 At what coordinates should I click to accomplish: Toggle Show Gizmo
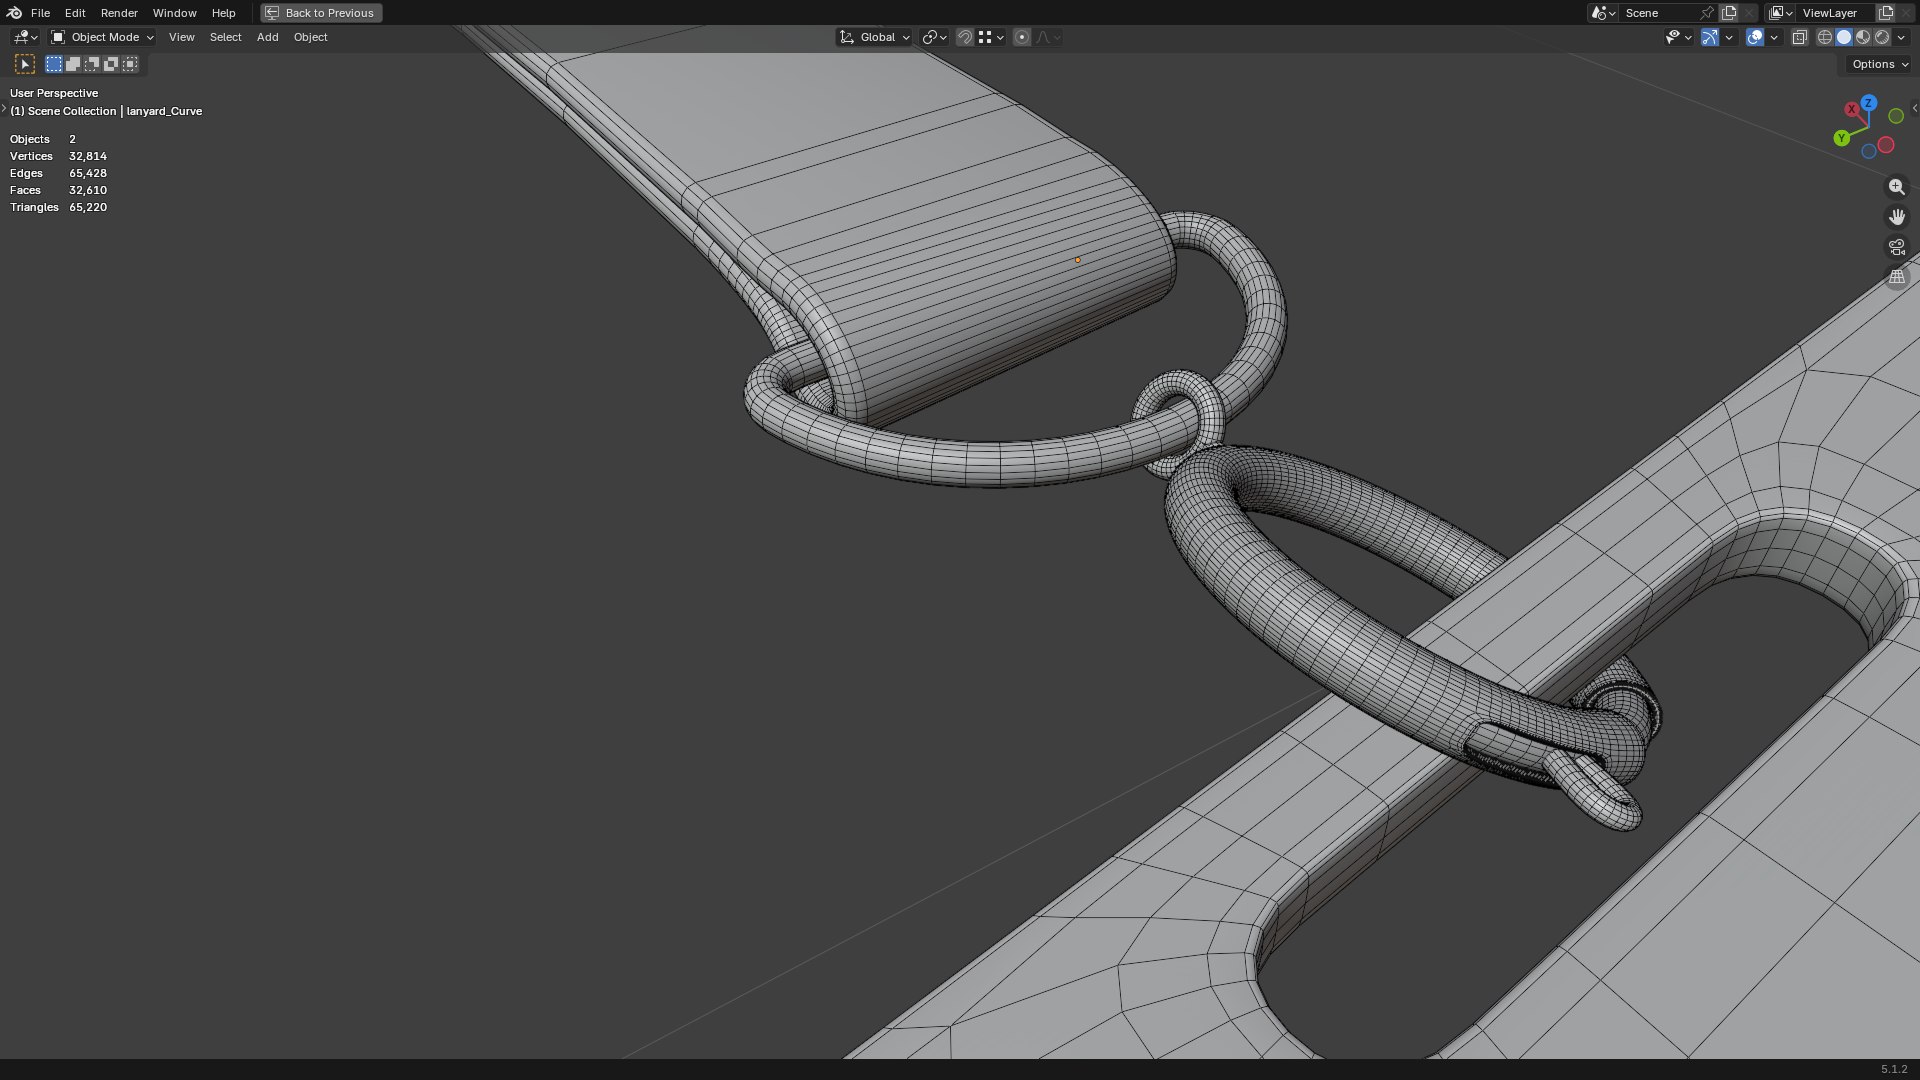(1710, 37)
